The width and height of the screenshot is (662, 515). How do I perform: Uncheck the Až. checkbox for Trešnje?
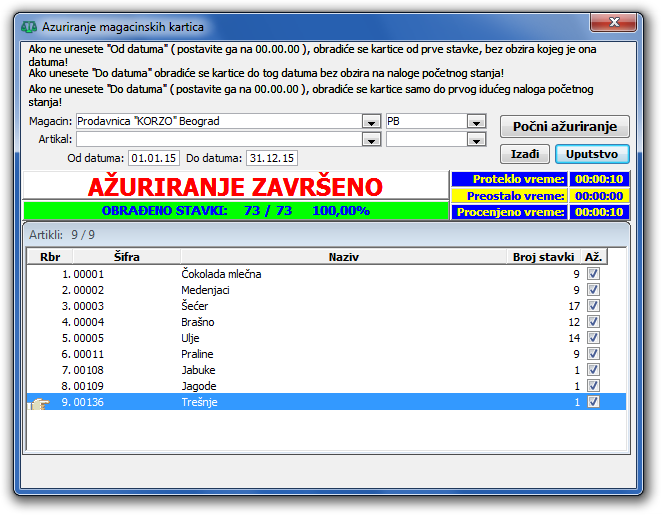(x=593, y=402)
